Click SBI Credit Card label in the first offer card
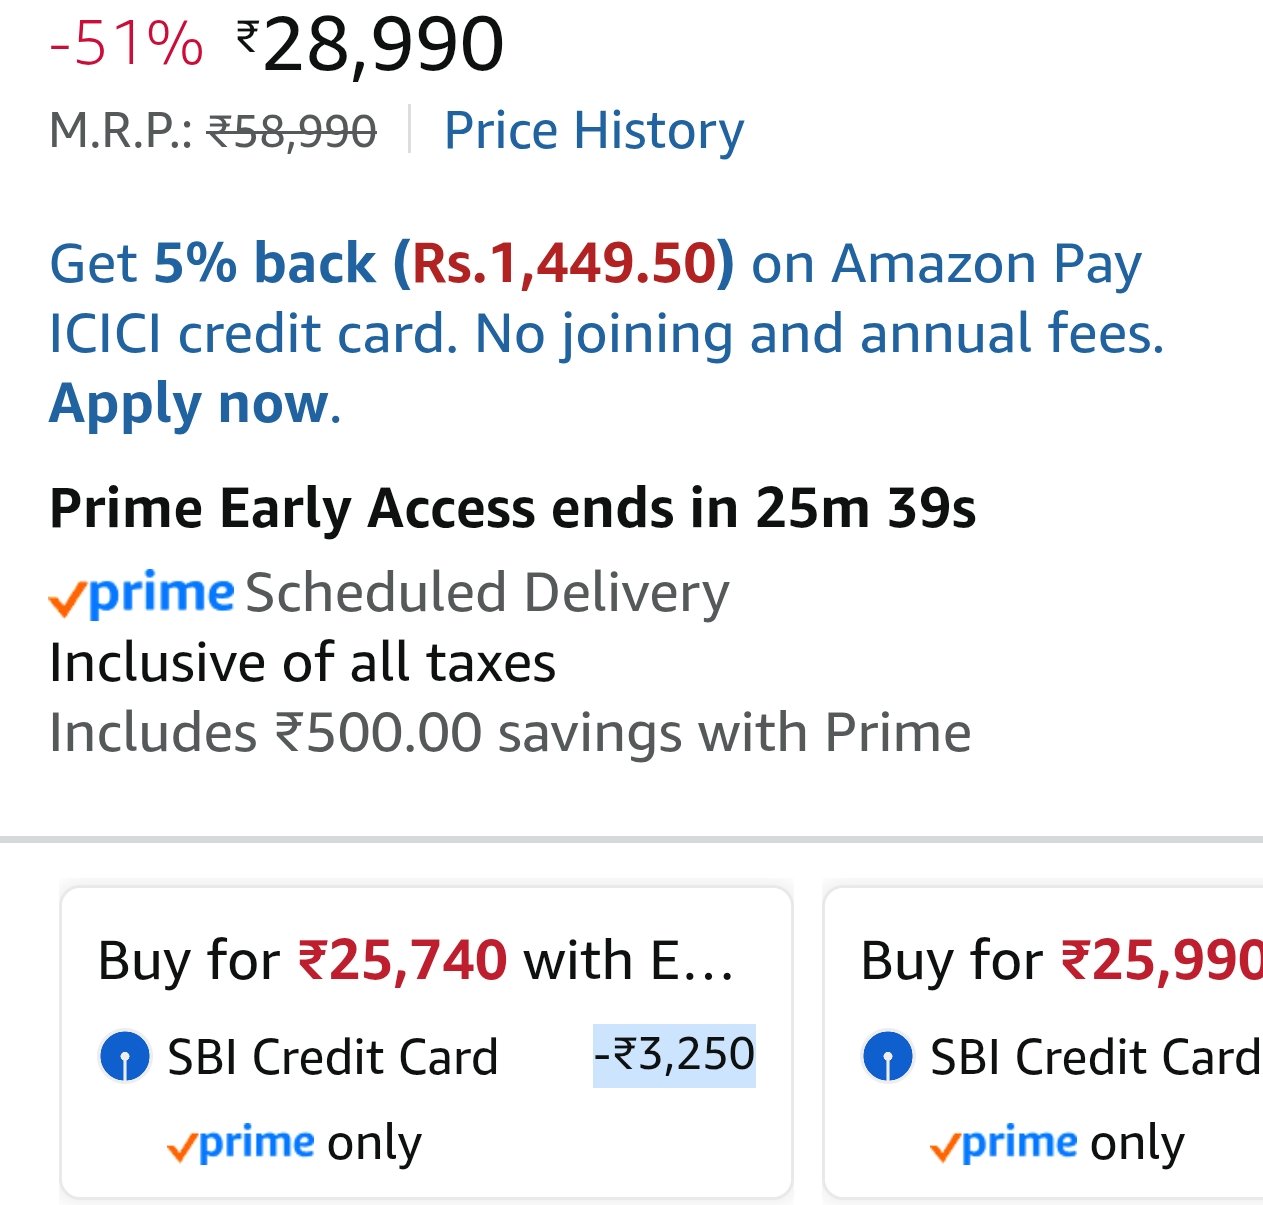The image size is (1263, 1205). pyautogui.click(x=332, y=1057)
